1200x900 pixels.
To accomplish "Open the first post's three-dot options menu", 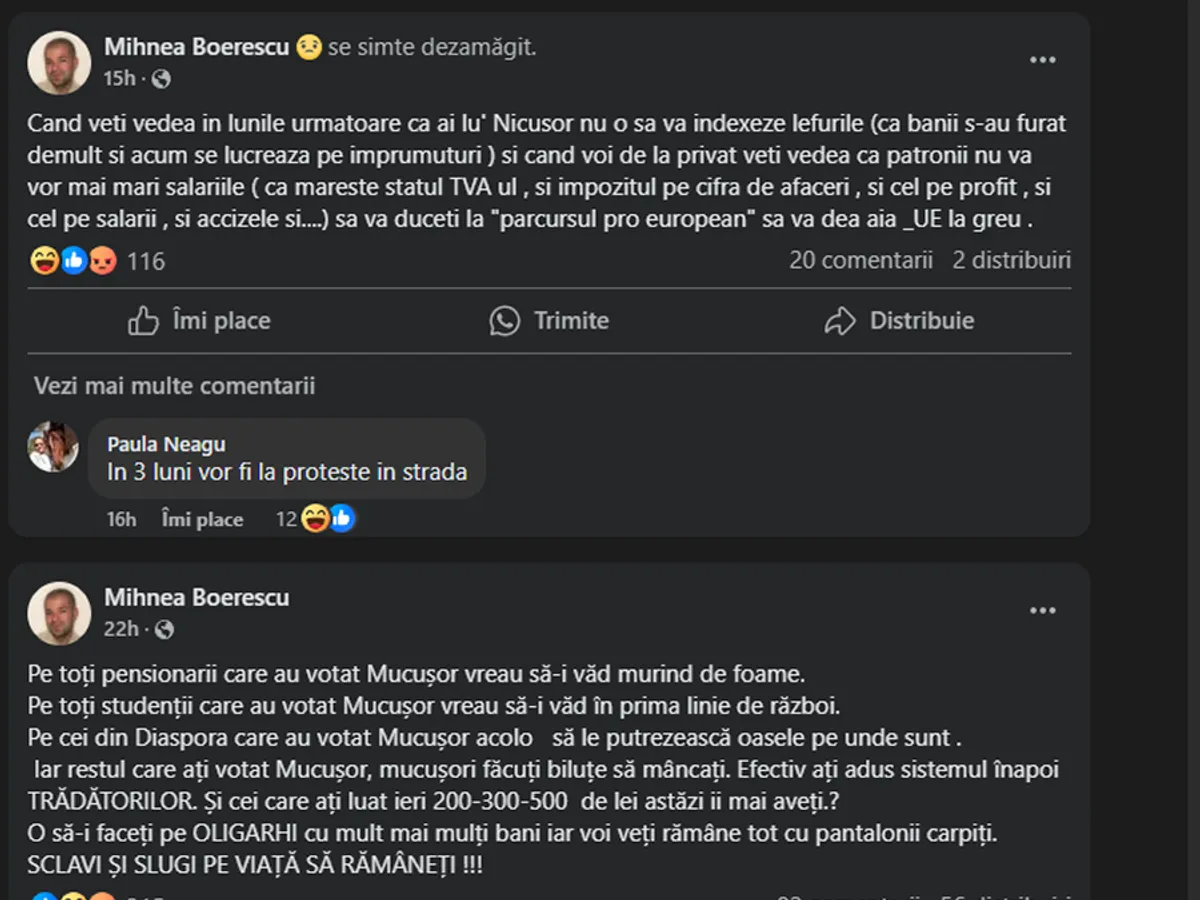I will [1043, 61].
